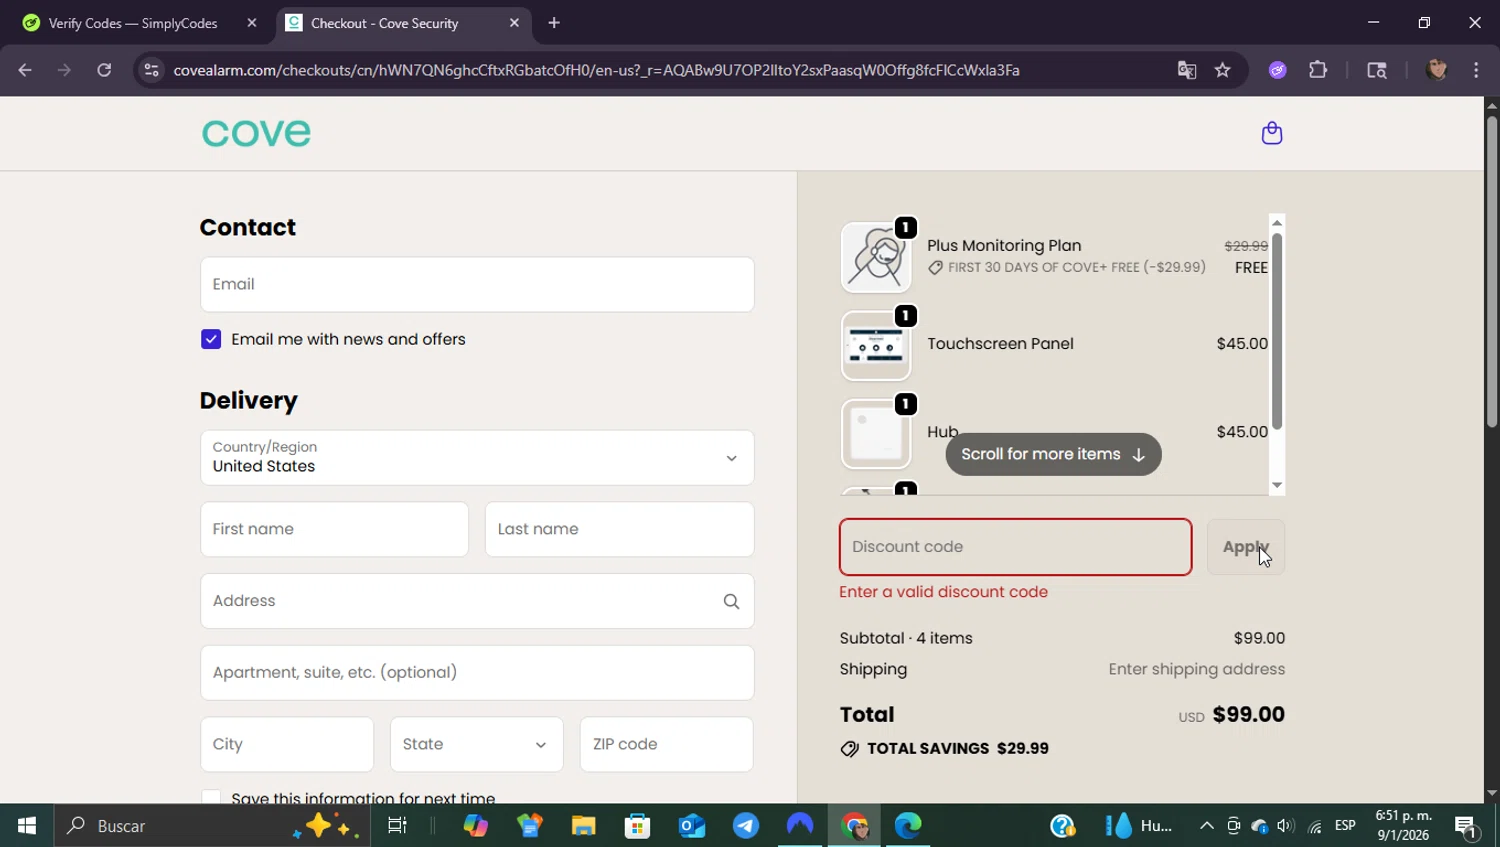The image size is (1500, 847).
Task: Focus the Email input field
Action: [x=477, y=285]
